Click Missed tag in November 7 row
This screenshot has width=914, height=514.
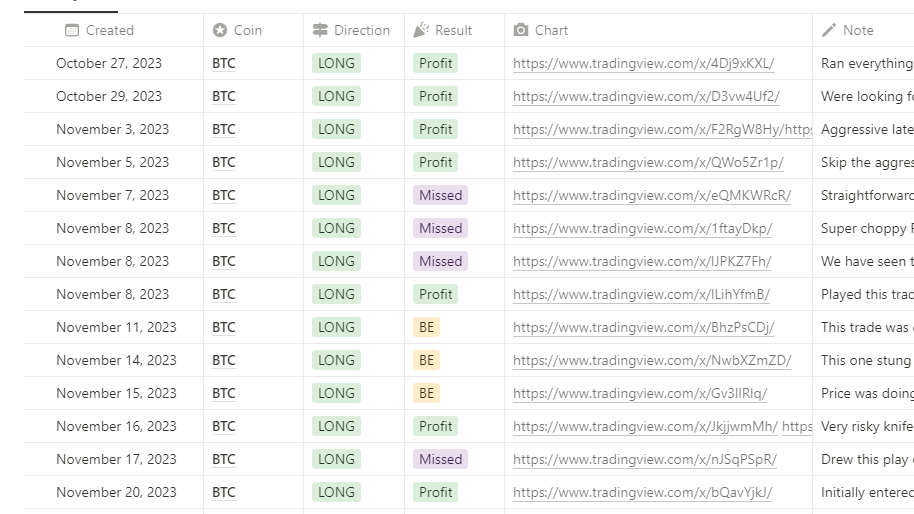[x=440, y=195]
